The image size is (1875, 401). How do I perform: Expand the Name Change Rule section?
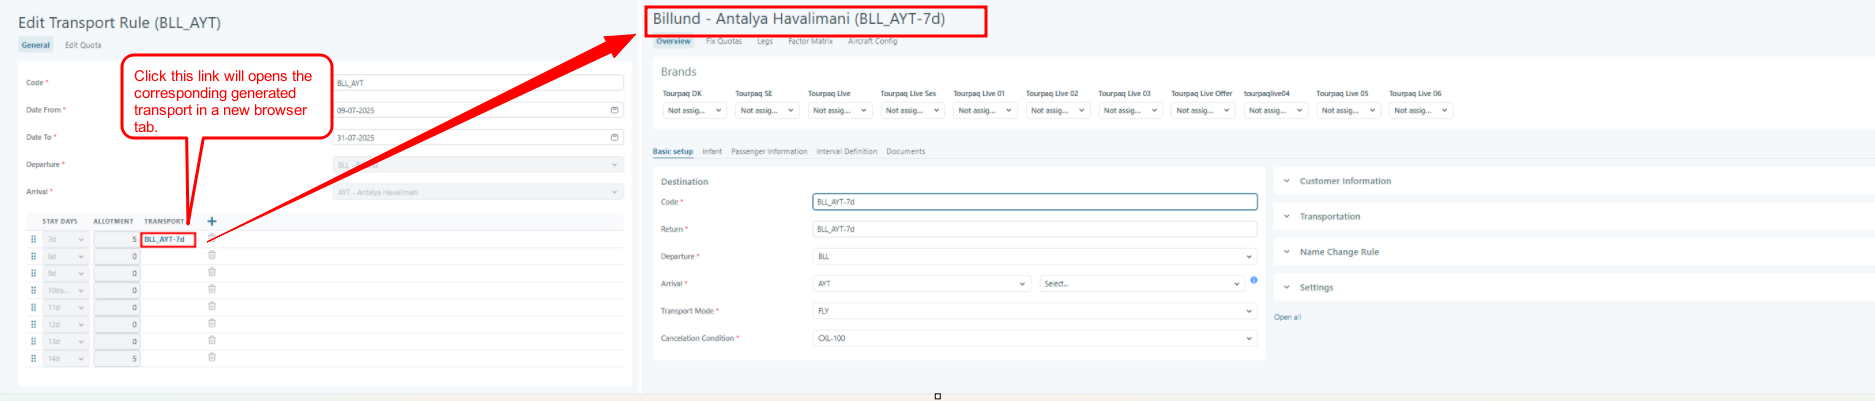1338,252
